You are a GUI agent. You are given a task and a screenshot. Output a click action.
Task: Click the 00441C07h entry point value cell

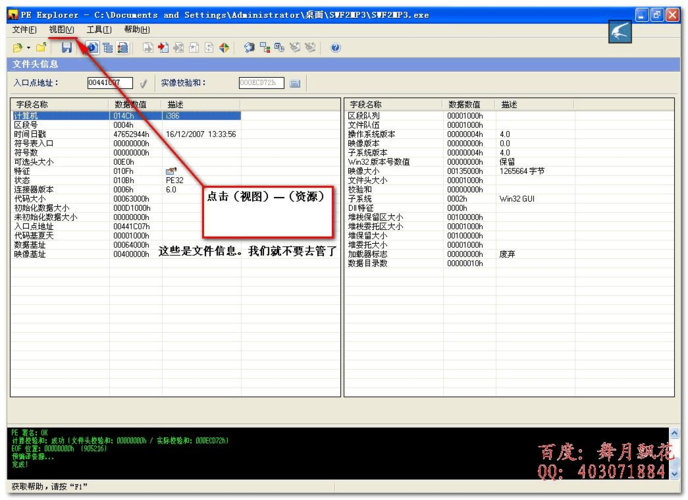(132, 226)
